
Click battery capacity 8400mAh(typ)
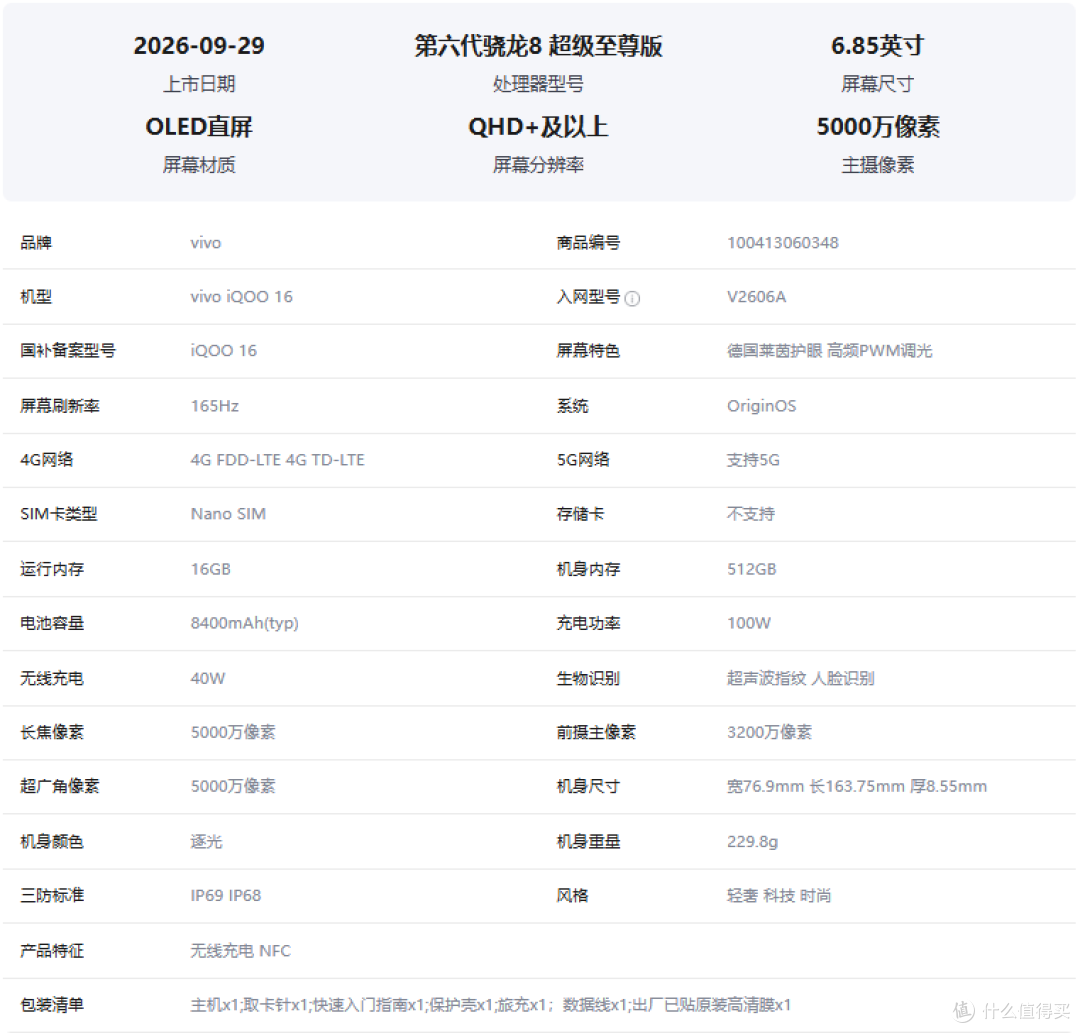[244, 623]
